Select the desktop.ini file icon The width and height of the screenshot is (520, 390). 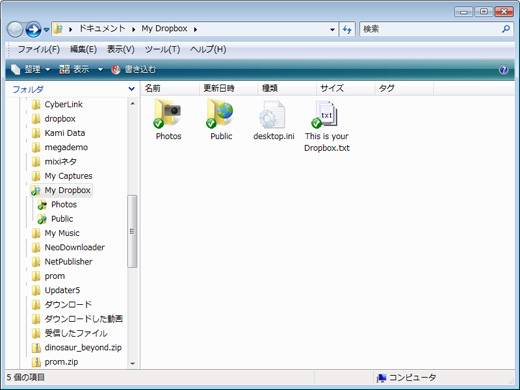(x=273, y=115)
